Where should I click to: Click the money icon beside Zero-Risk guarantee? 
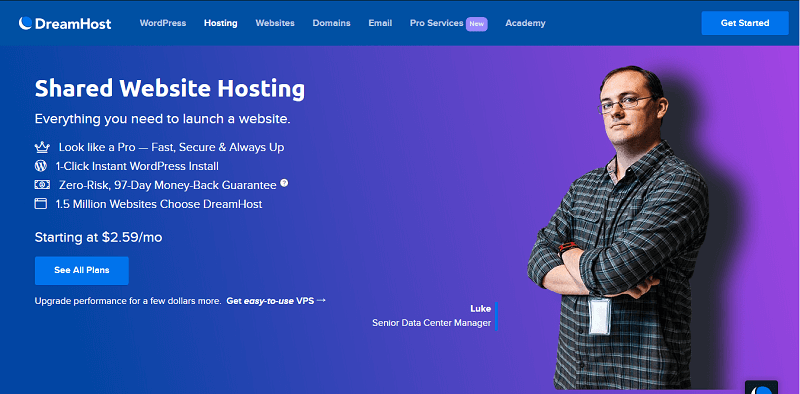(42, 184)
